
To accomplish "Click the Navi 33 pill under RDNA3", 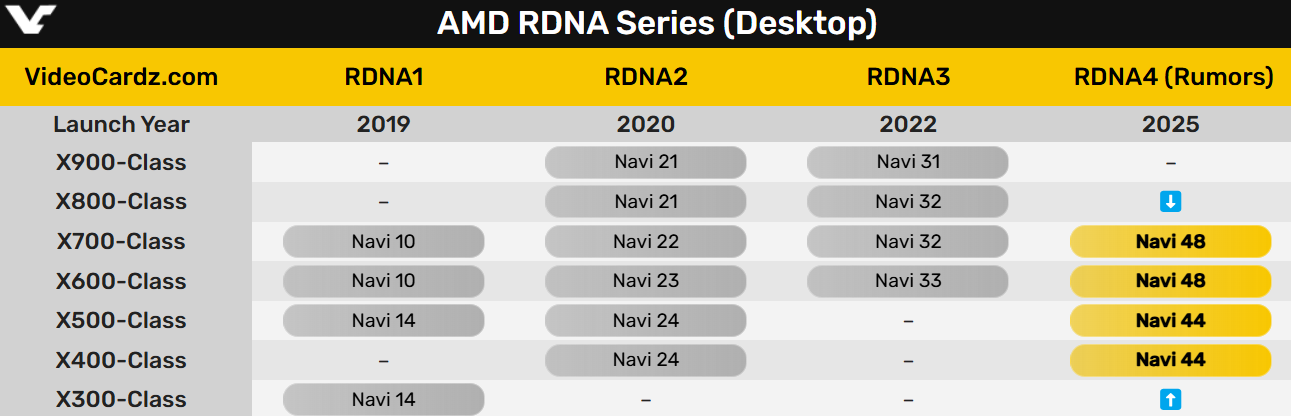I will (x=908, y=281).
